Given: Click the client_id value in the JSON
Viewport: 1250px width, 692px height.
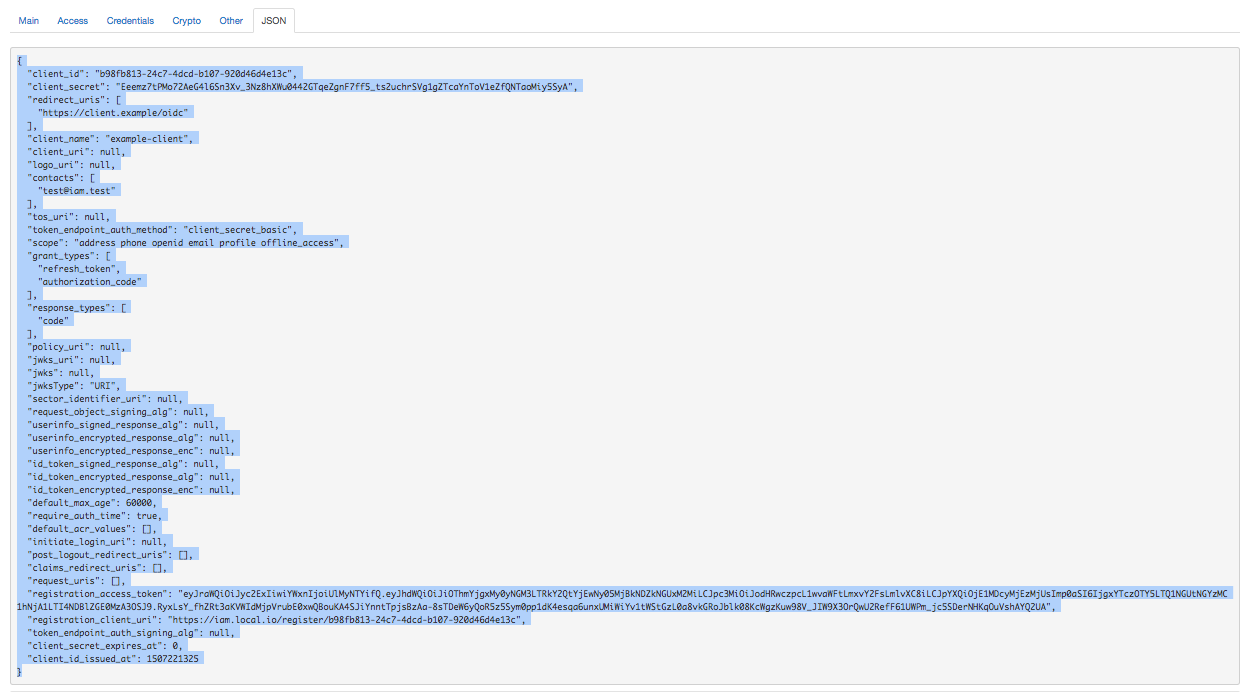Looking at the screenshot, I should (x=193, y=74).
